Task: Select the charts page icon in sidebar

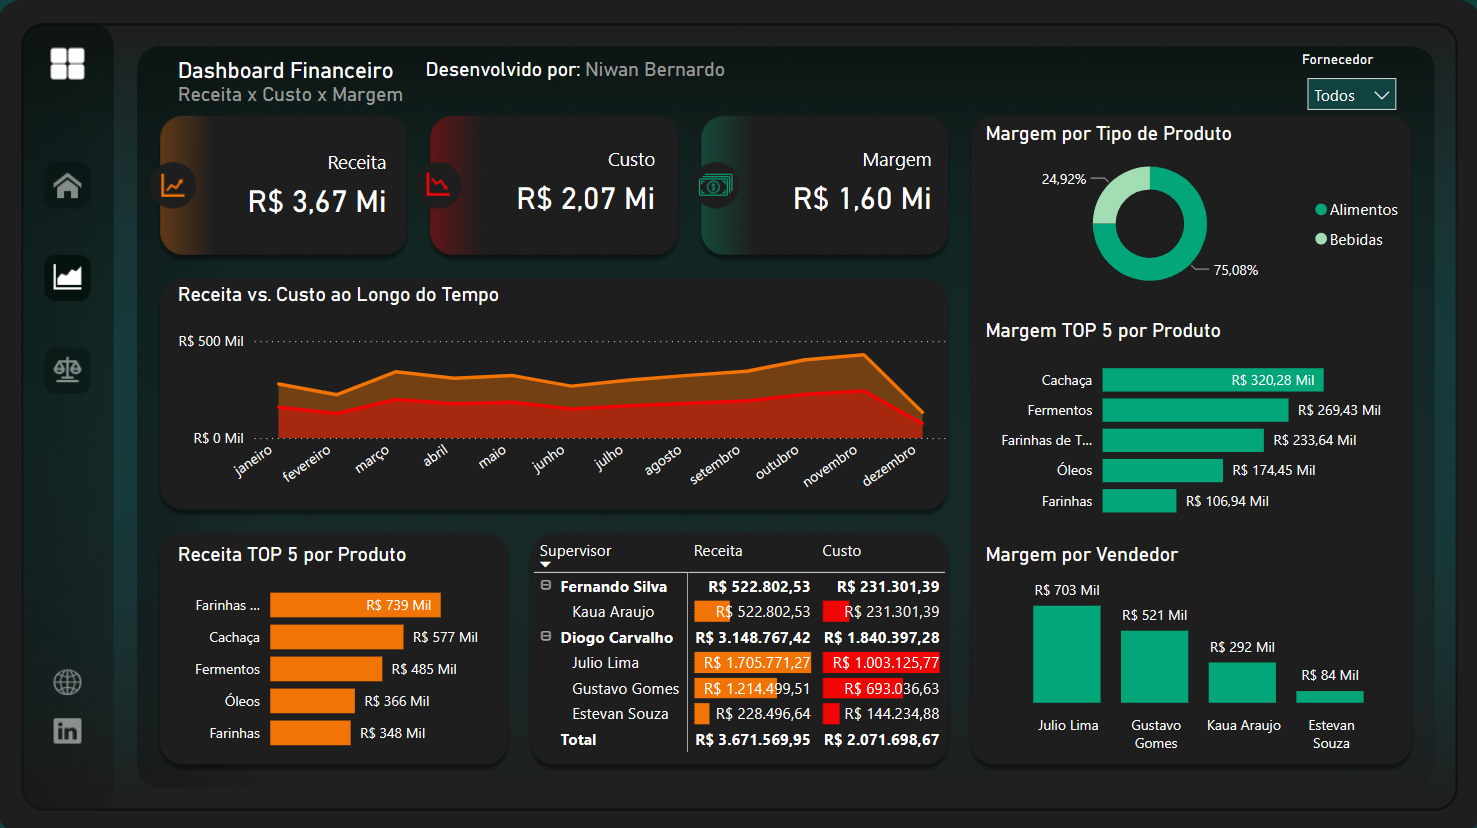Action: pyautogui.click(x=67, y=278)
